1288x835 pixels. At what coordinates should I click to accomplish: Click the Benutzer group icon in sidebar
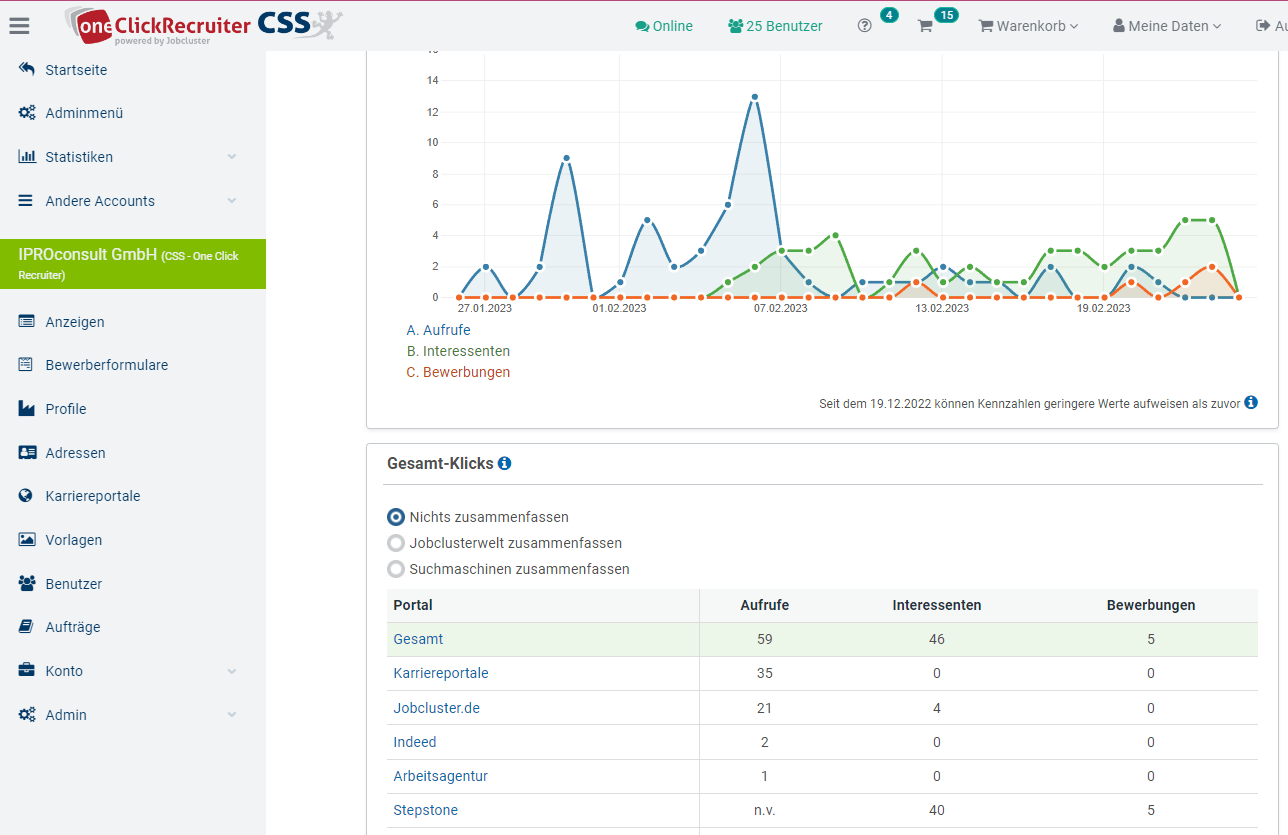[x=27, y=583]
